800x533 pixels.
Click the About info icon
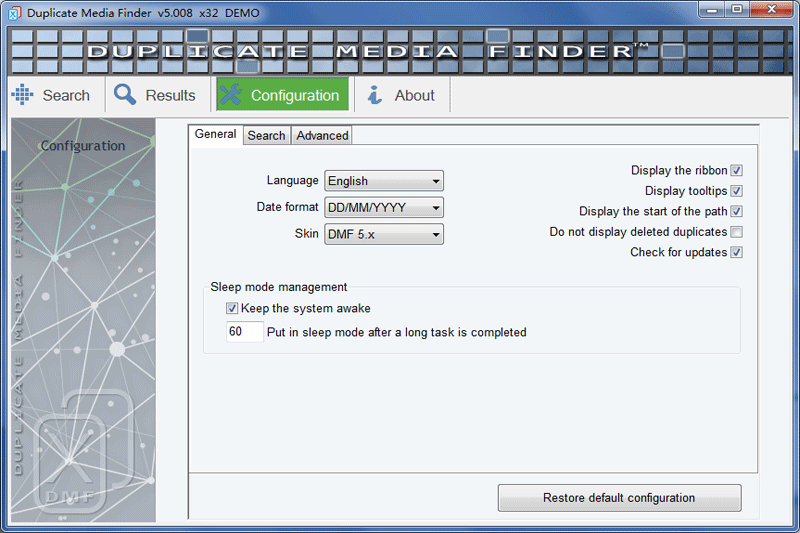[x=375, y=95]
